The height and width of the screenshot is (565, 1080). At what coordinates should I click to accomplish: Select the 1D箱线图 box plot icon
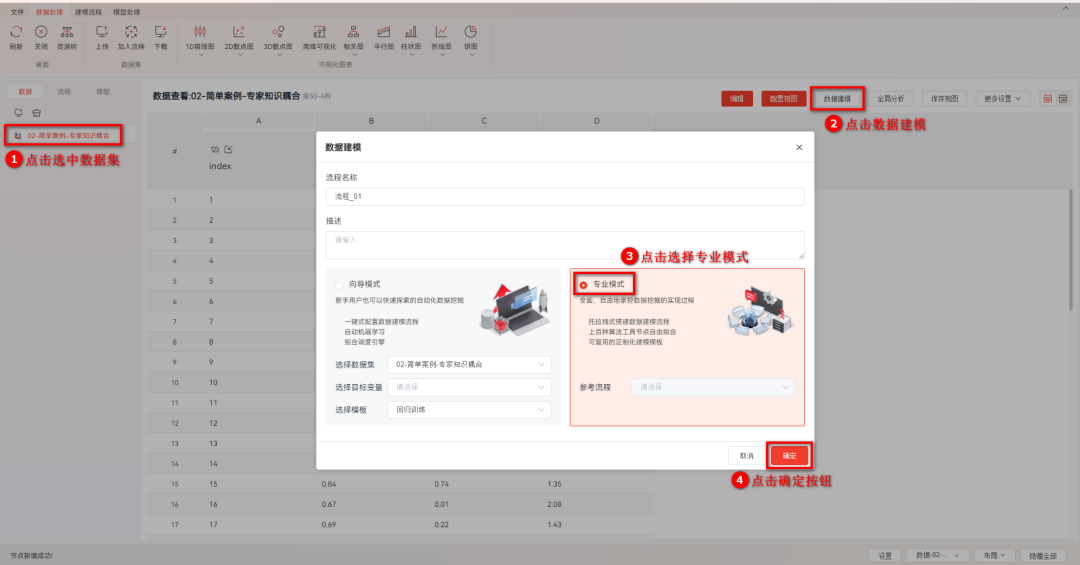pos(200,32)
